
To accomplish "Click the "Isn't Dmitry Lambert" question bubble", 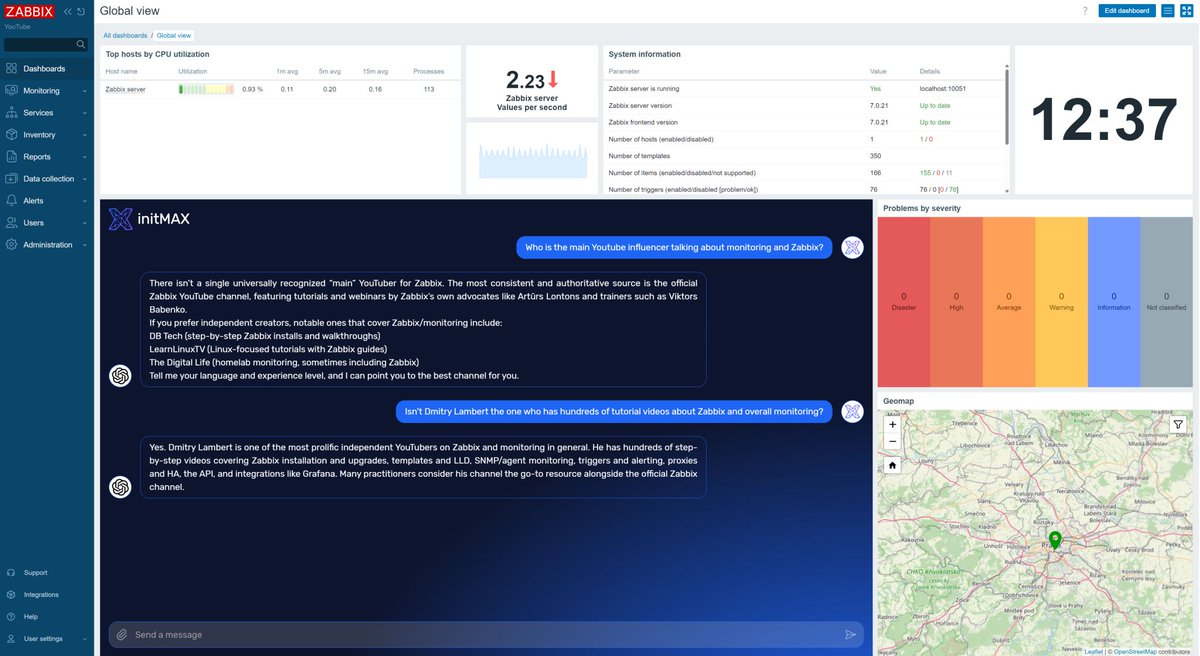I will (x=614, y=411).
